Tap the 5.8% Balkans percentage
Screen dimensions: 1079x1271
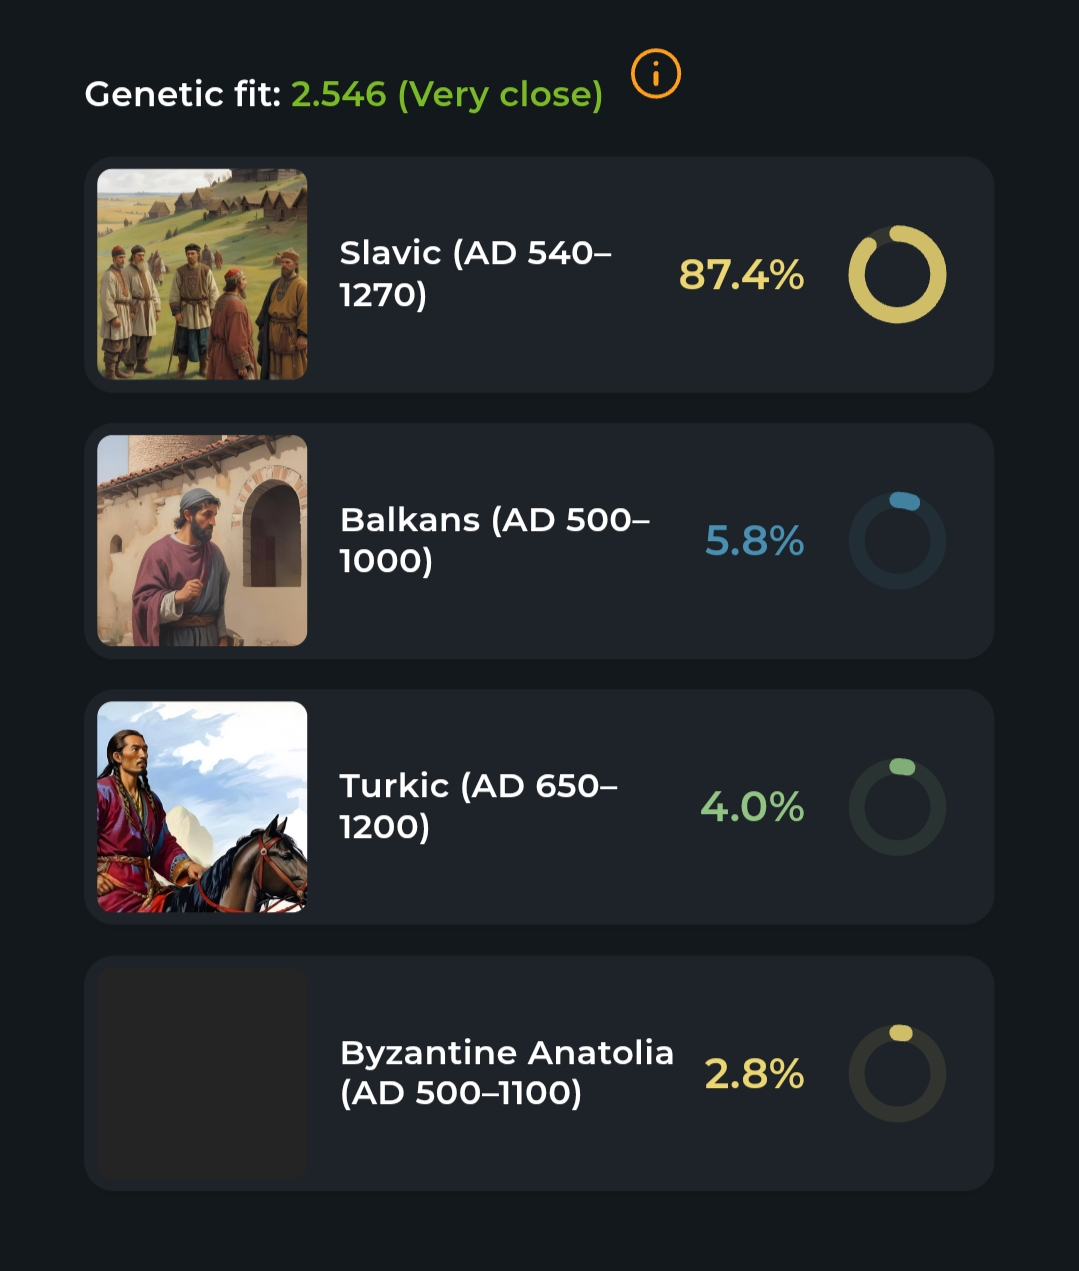coord(754,541)
